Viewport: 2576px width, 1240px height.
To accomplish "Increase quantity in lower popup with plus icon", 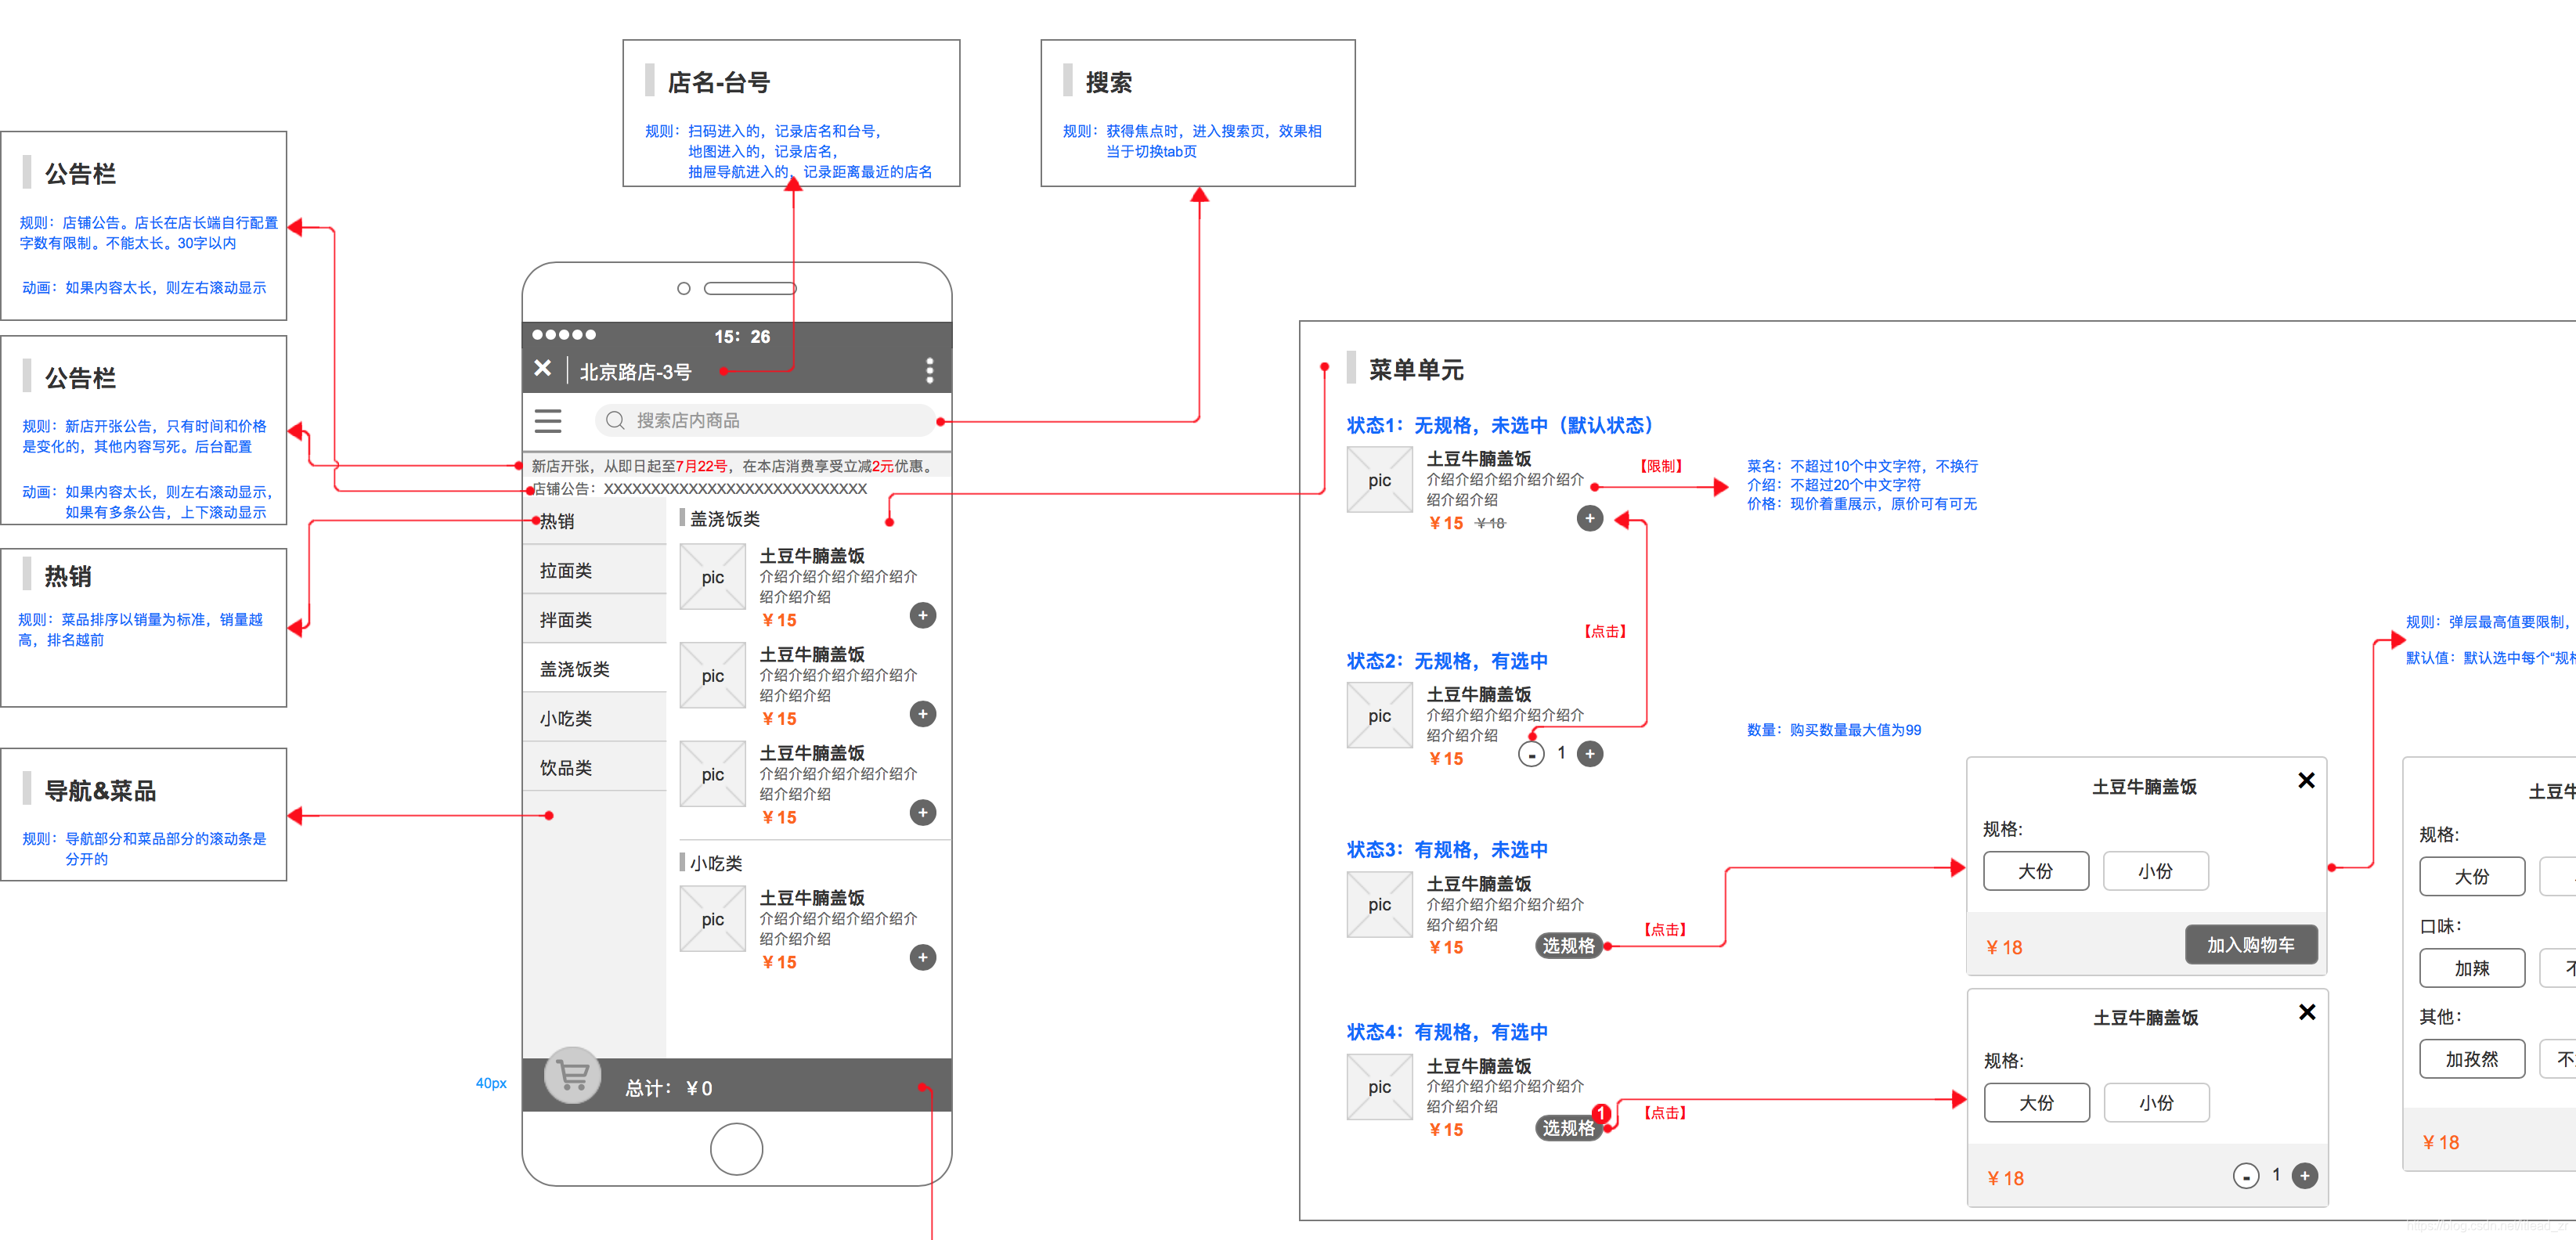I will point(2305,1176).
